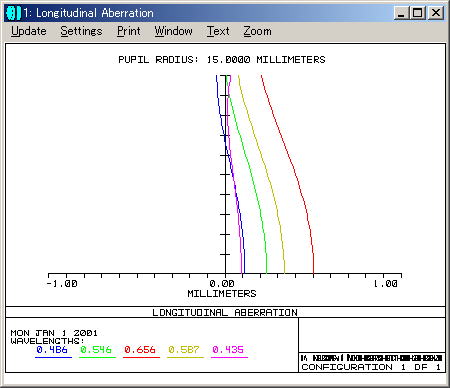Click the 1.00 axis label

tap(386, 284)
